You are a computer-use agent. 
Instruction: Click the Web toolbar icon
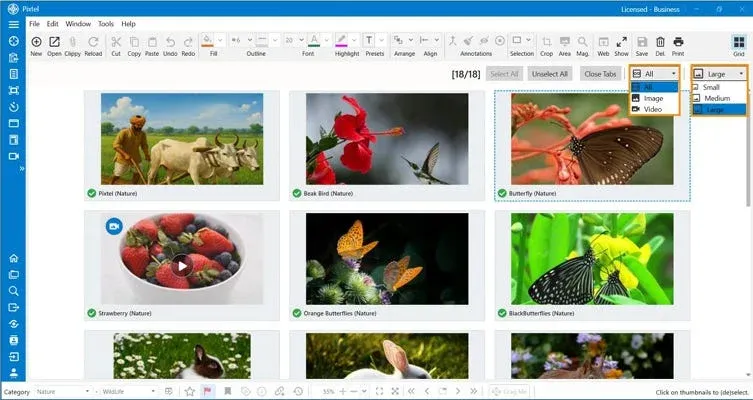[x=603, y=42]
